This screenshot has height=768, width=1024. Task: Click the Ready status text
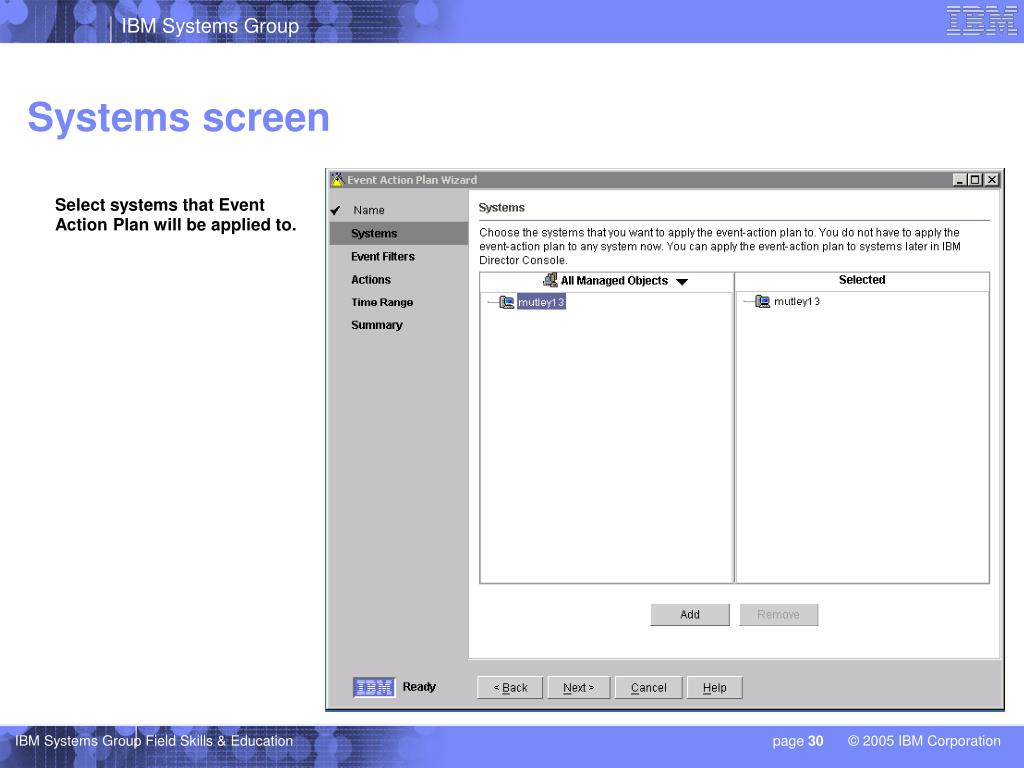(x=419, y=687)
